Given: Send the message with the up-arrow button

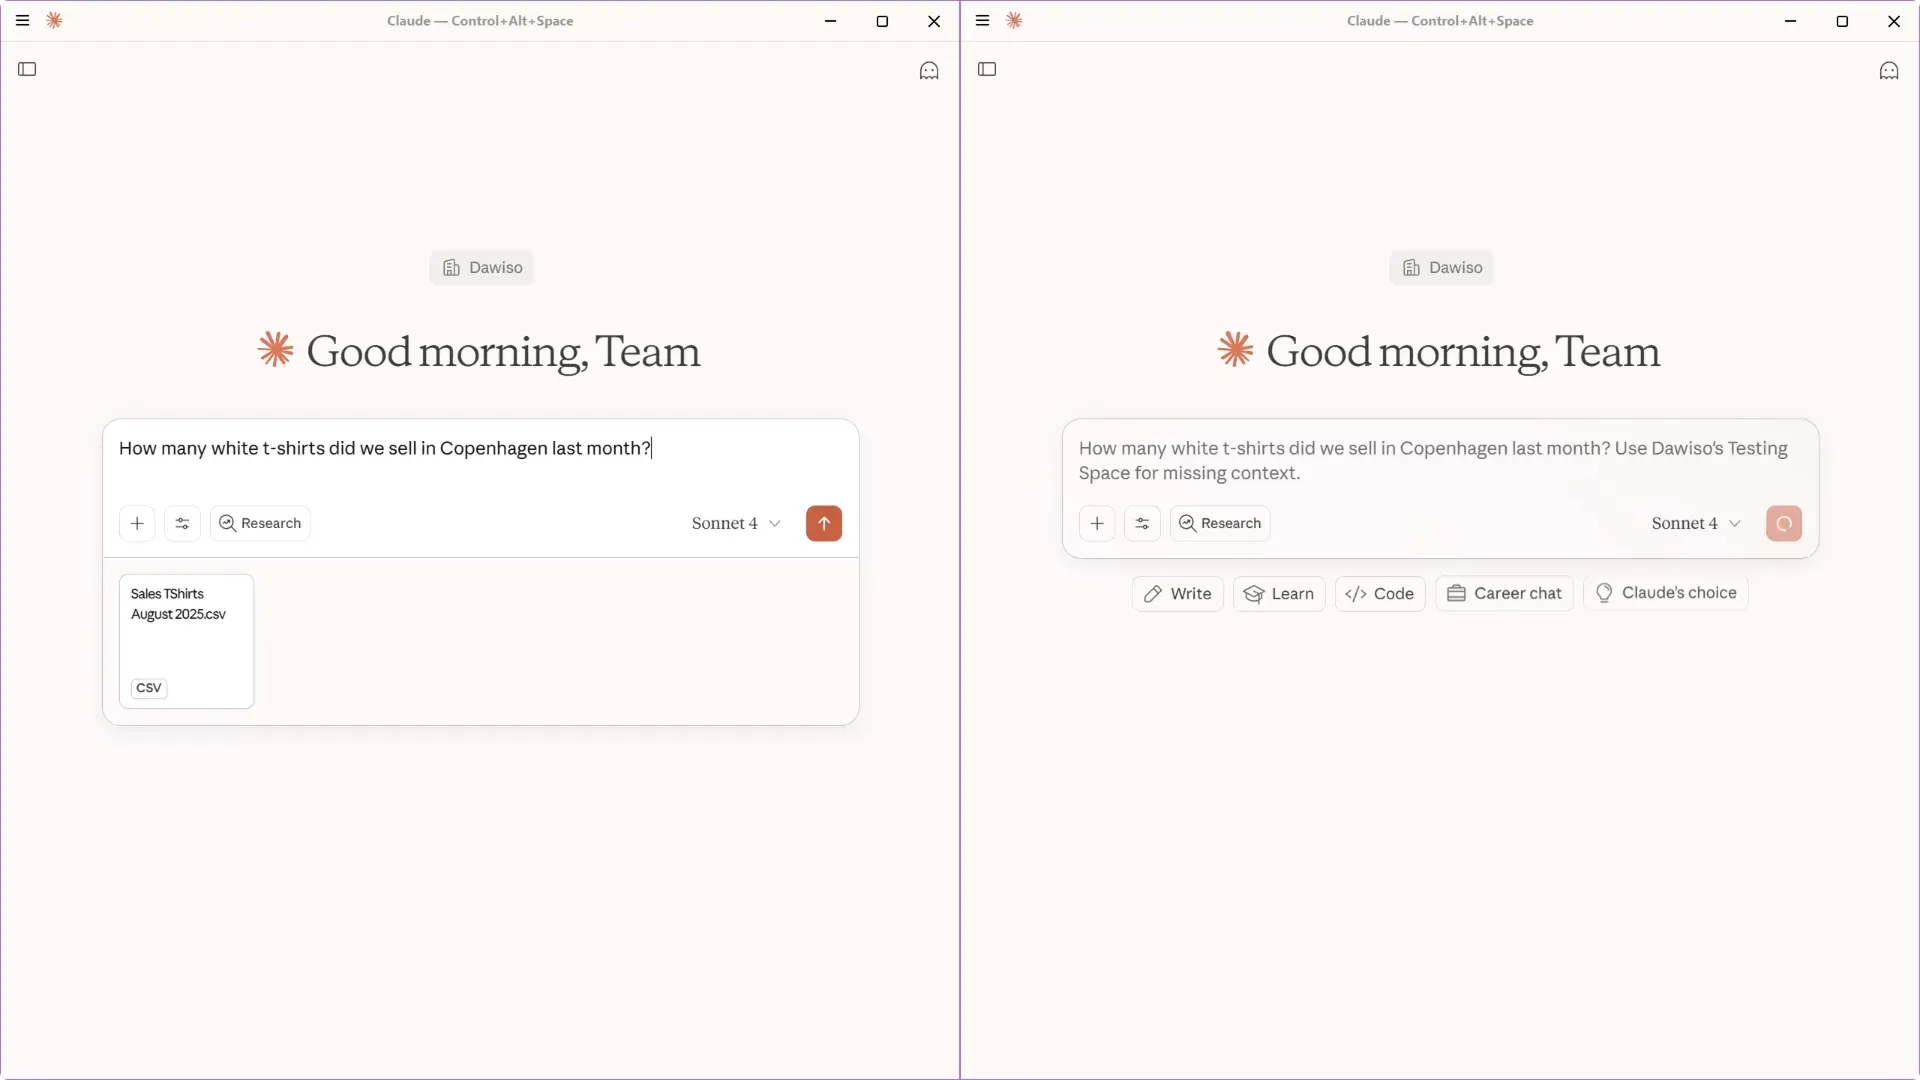Looking at the screenshot, I should [824, 523].
